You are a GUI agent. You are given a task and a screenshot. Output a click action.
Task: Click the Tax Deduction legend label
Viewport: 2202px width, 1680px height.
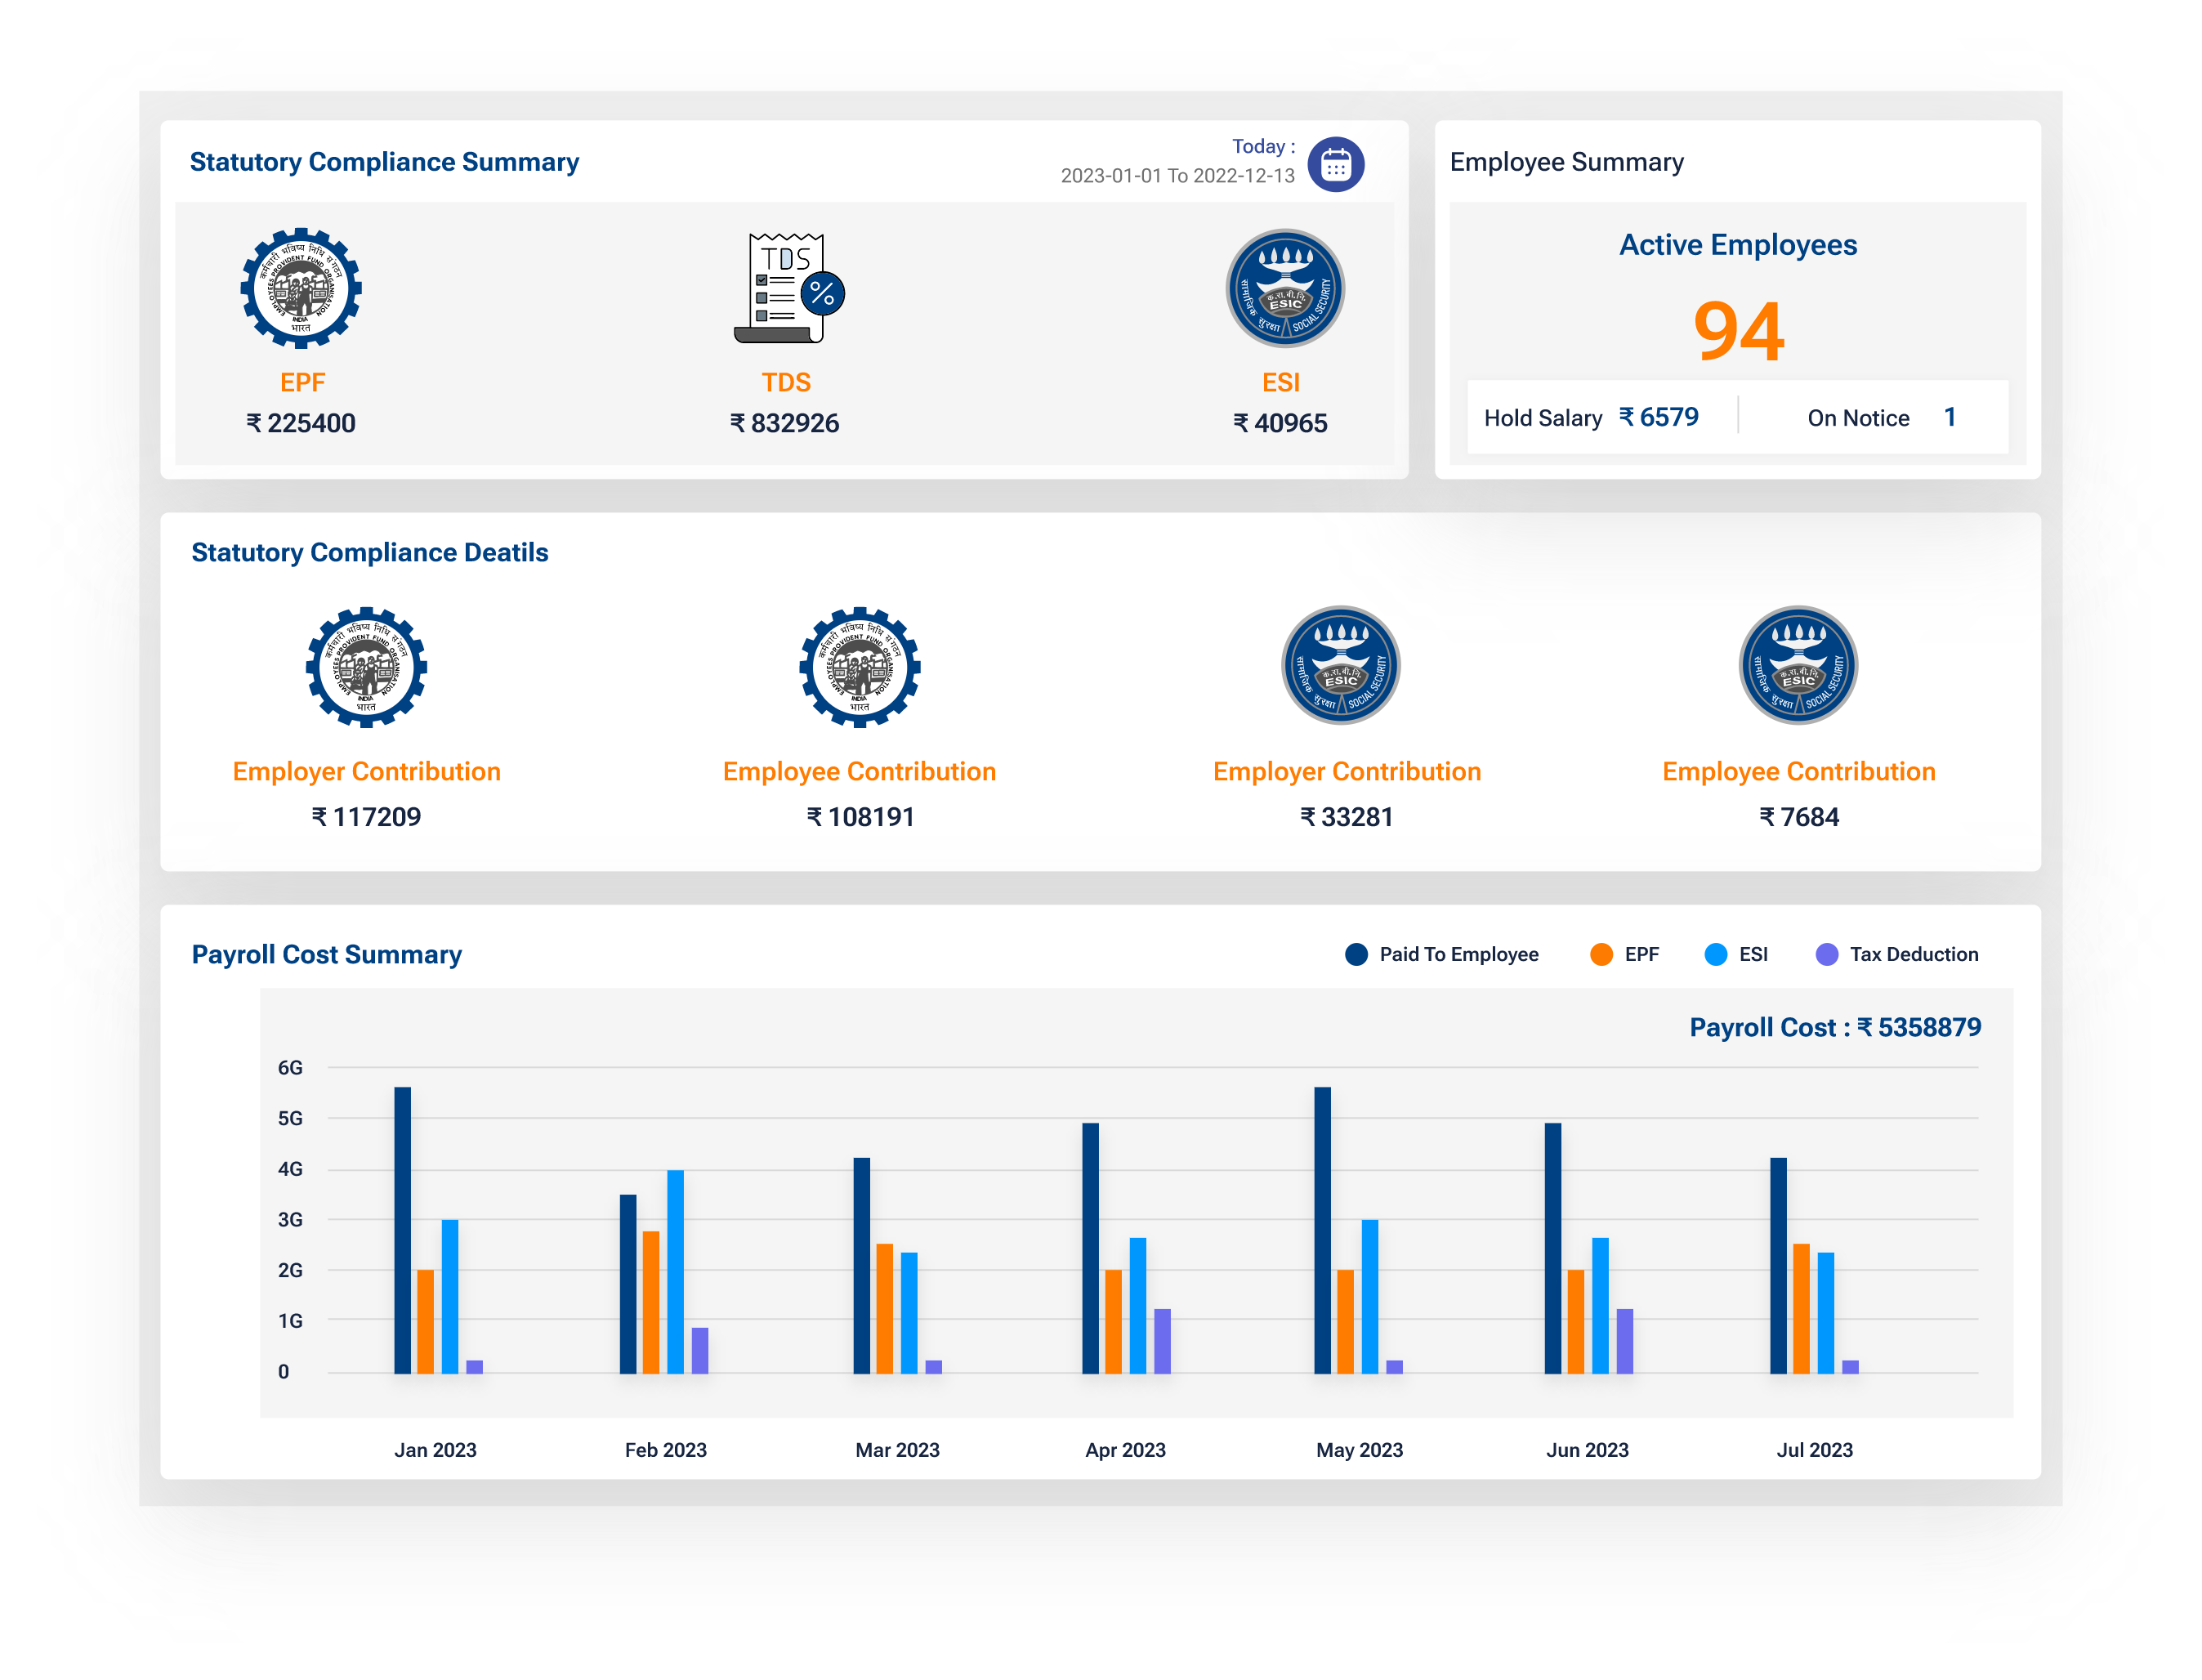[1913, 954]
